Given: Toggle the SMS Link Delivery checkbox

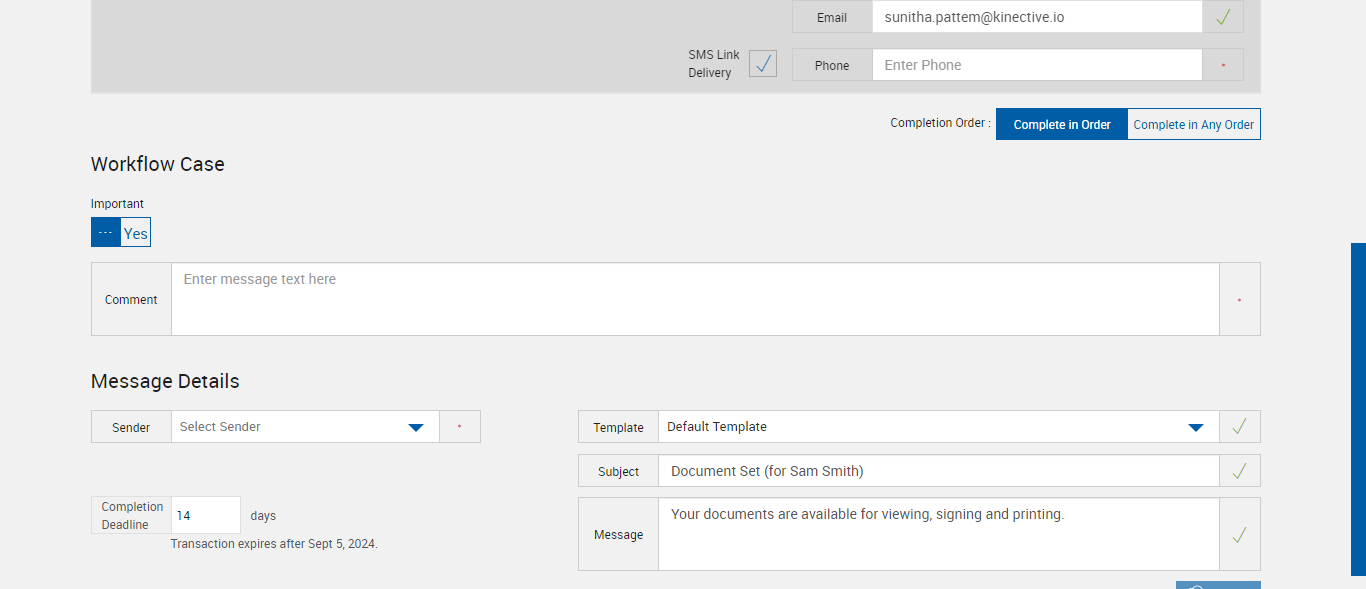Looking at the screenshot, I should 763,64.
